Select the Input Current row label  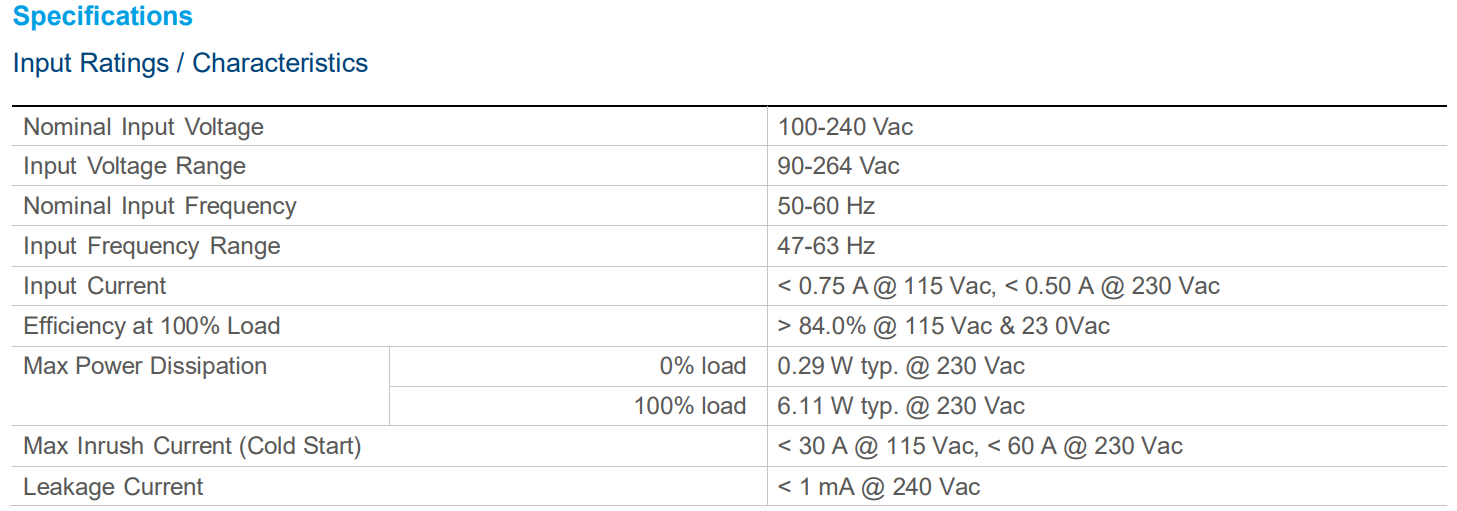(x=95, y=286)
